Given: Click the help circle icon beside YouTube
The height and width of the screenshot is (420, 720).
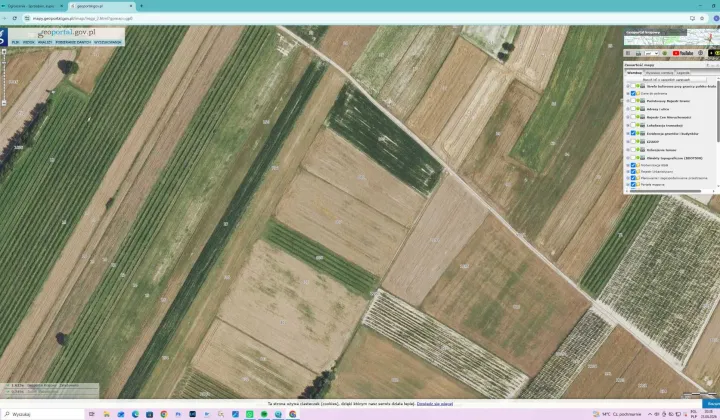Looking at the screenshot, I should click(x=700, y=53).
